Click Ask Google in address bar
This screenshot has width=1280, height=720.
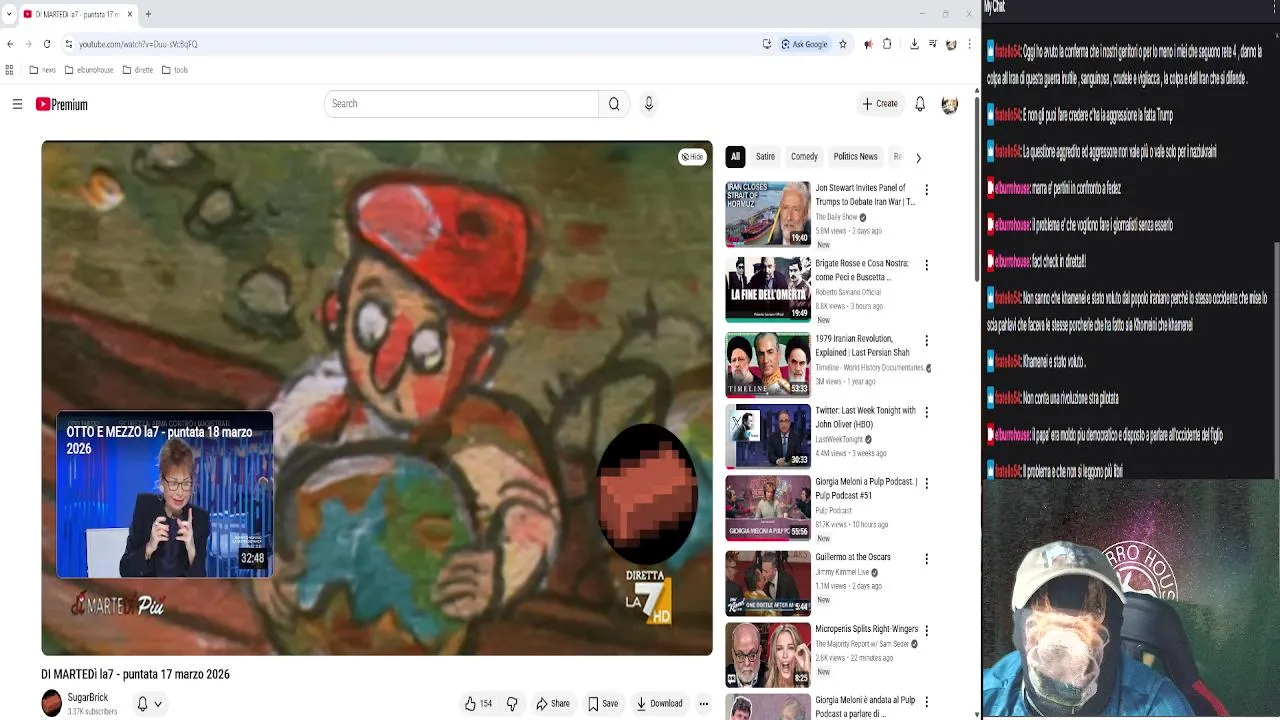[x=805, y=44]
